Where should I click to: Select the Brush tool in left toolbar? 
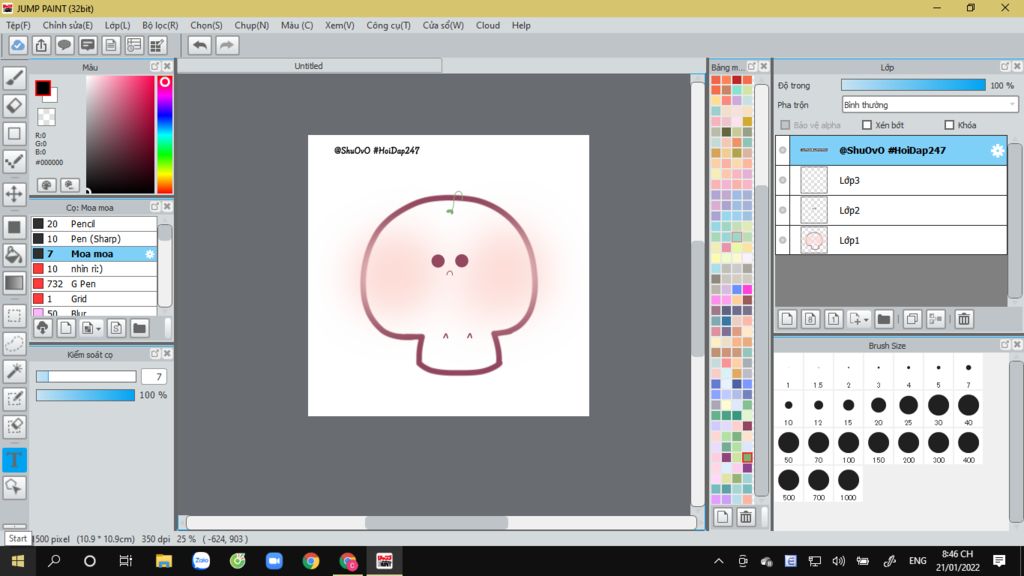[x=14, y=78]
